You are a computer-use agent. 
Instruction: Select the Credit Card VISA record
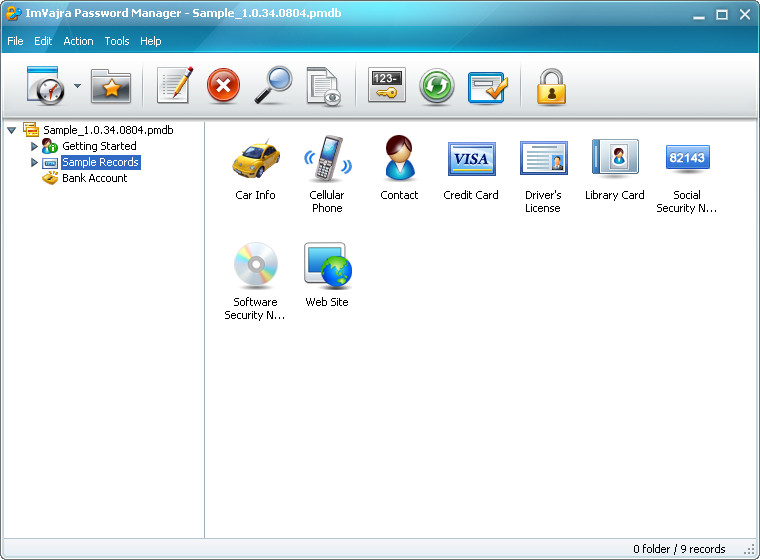point(471,171)
